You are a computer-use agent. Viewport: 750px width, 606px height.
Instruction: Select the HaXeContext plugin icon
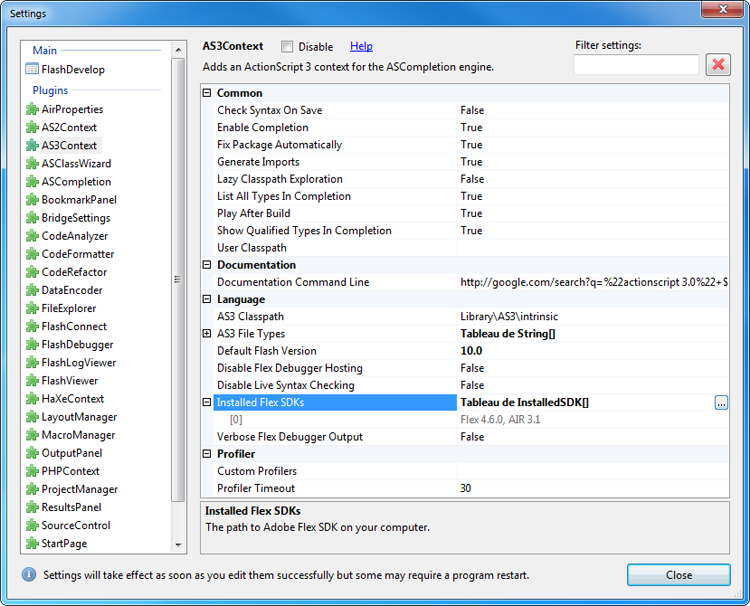[x=32, y=399]
